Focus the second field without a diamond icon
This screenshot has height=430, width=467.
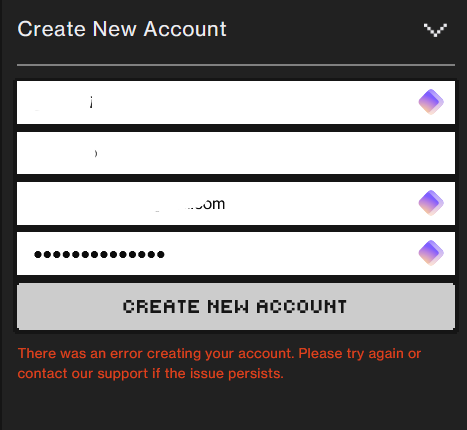coord(236,153)
